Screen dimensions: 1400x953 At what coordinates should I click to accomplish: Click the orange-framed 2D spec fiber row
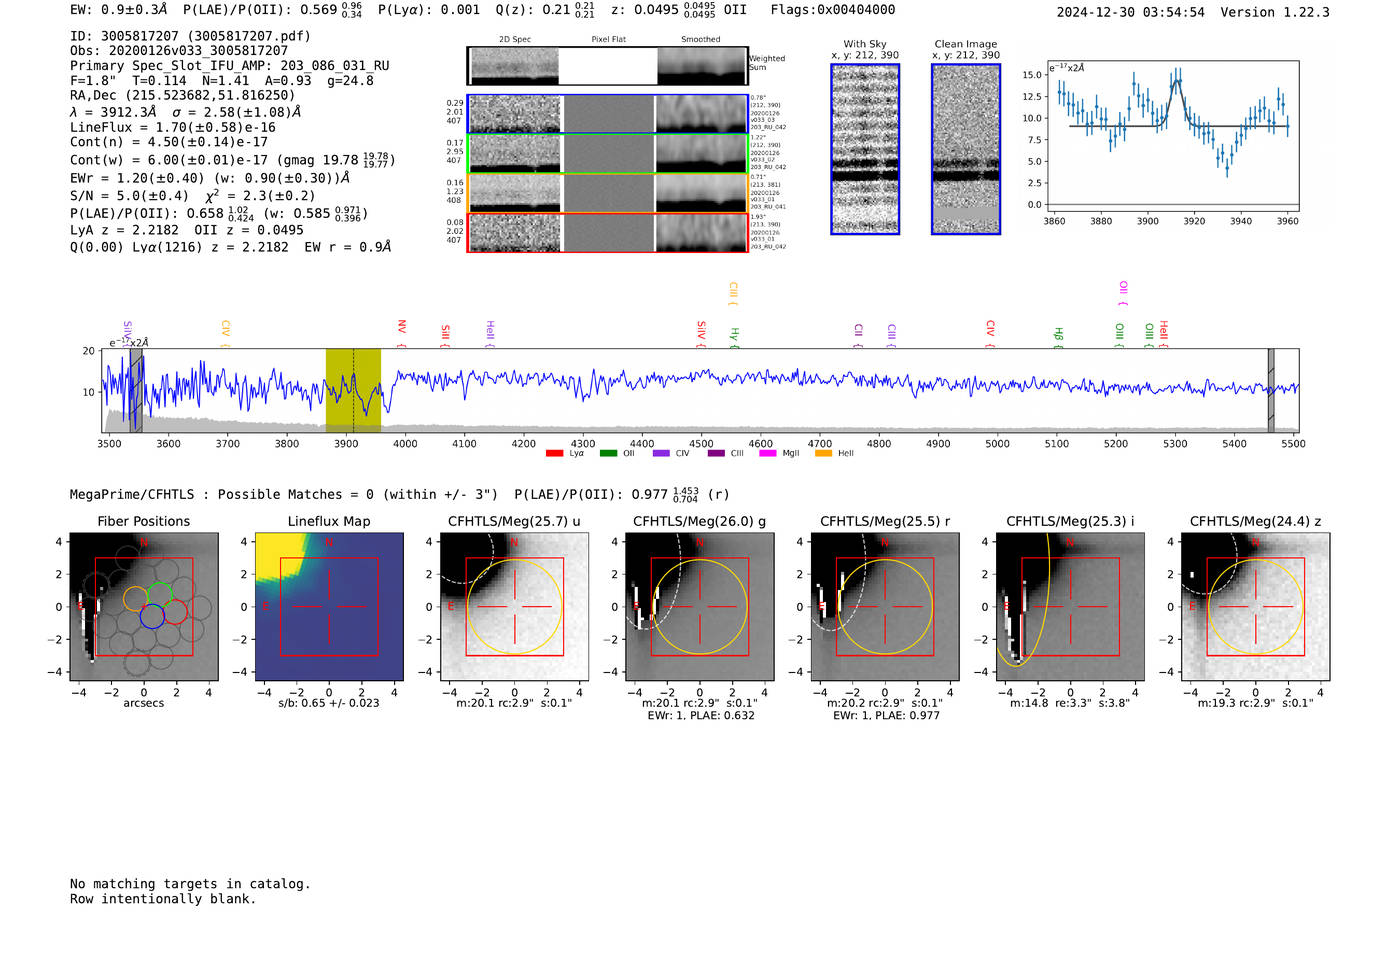(x=607, y=193)
